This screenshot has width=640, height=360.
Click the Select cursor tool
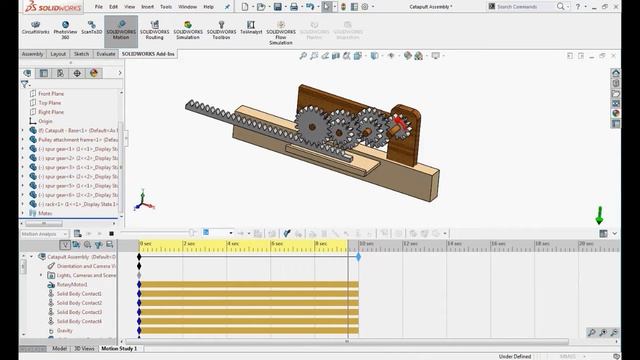[327, 7]
